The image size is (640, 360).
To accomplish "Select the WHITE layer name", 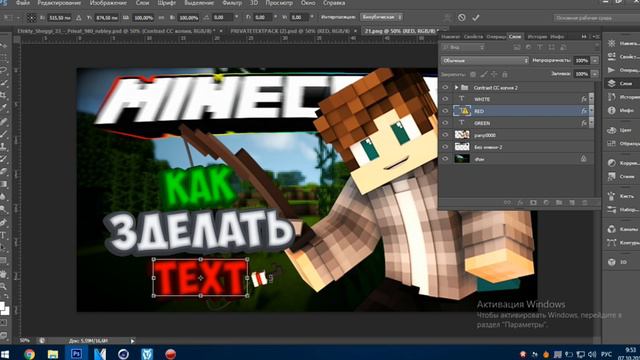I will click(x=482, y=99).
